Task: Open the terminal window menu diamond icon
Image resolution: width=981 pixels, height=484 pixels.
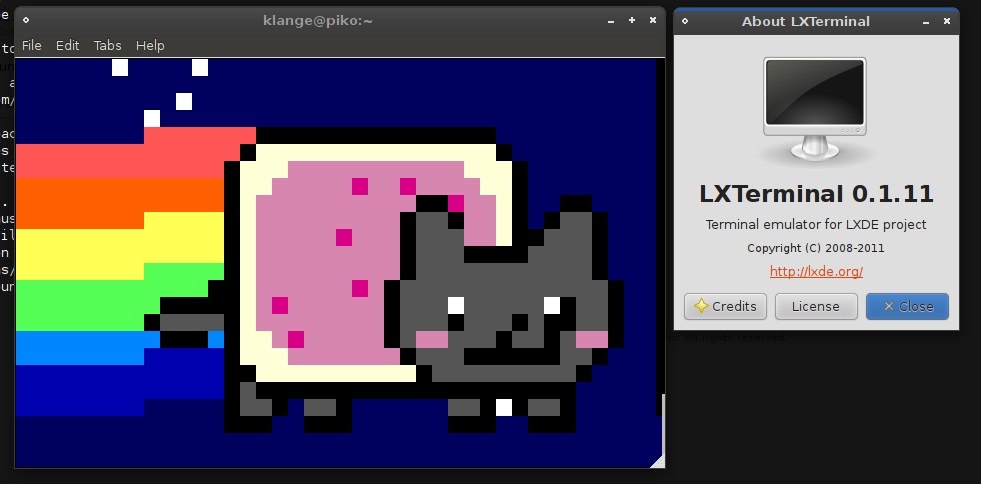Action: pos(26,20)
